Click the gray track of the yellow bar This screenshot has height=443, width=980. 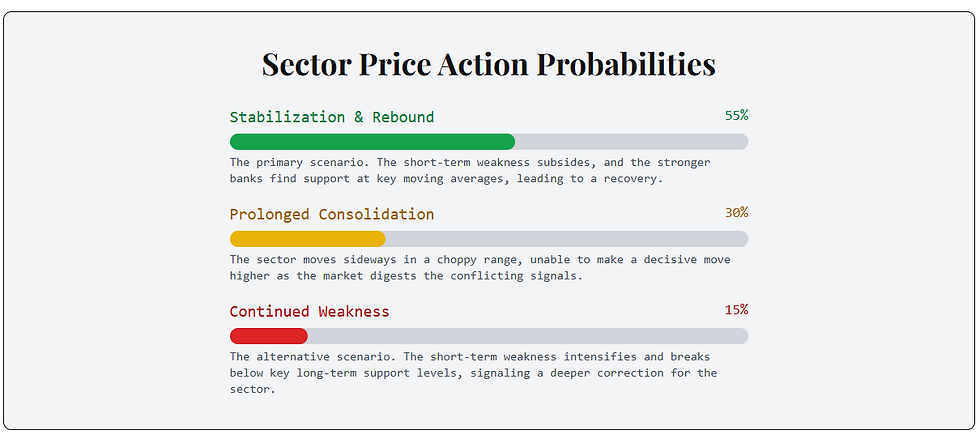pyautogui.click(x=567, y=239)
